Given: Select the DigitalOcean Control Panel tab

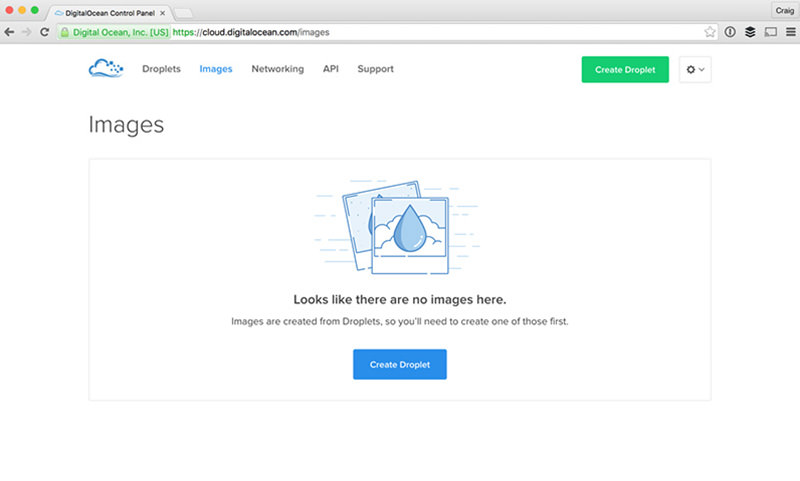Looking at the screenshot, I should pos(108,12).
